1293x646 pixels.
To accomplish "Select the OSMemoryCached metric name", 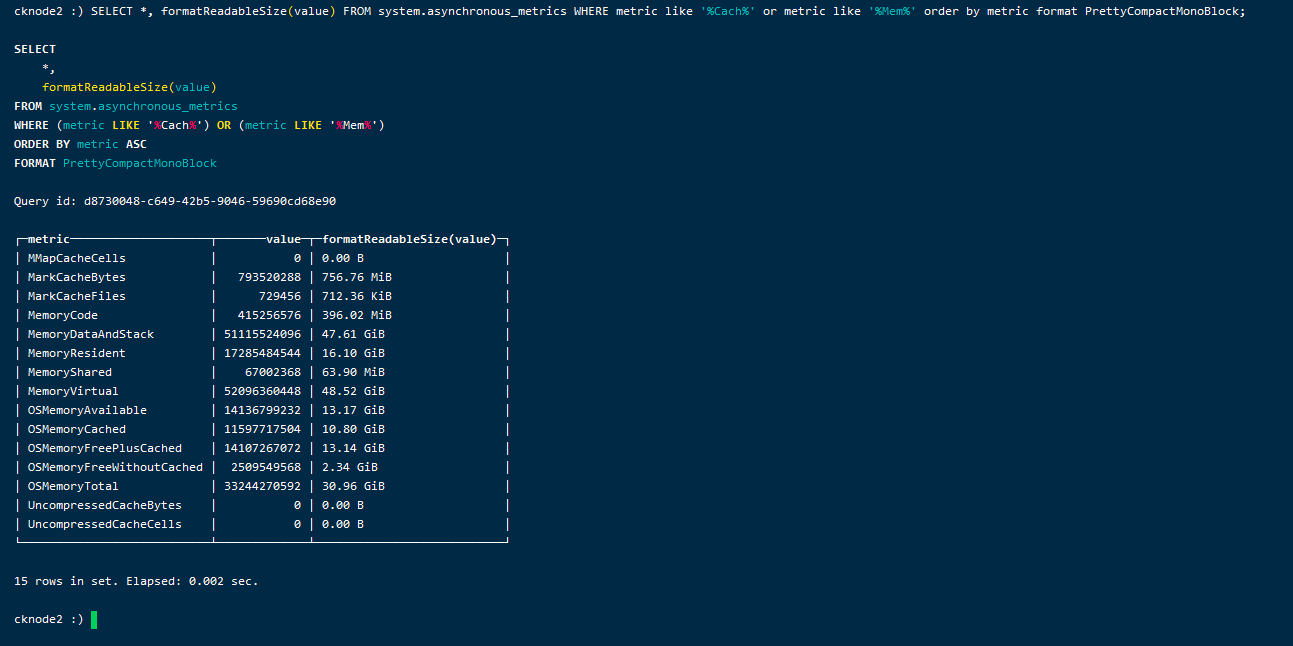I will pos(77,429).
